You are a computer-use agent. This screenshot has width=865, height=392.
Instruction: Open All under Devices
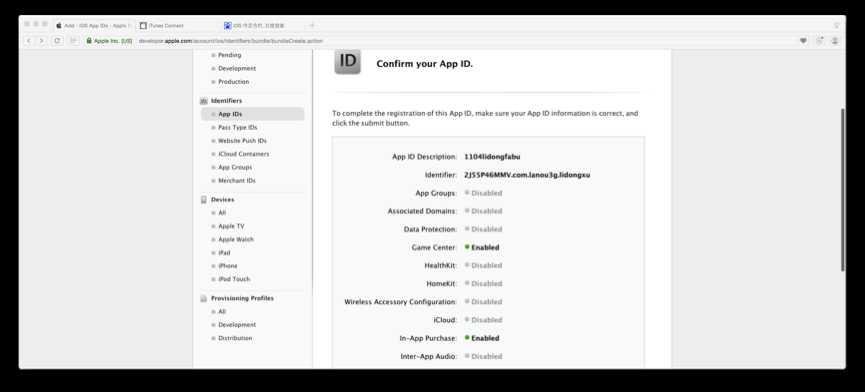point(222,213)
